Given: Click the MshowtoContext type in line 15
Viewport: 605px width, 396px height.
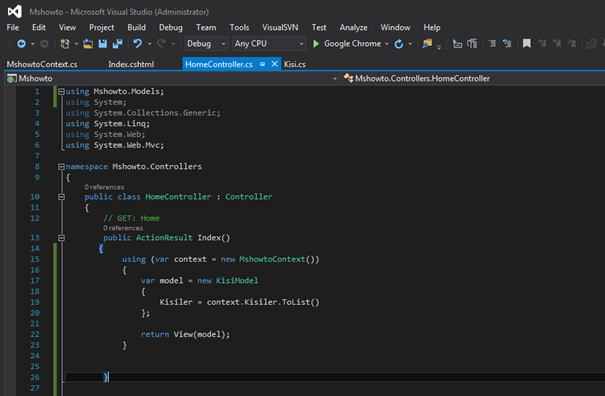Looking at the screenshot, I should click(x=272, y=259).
